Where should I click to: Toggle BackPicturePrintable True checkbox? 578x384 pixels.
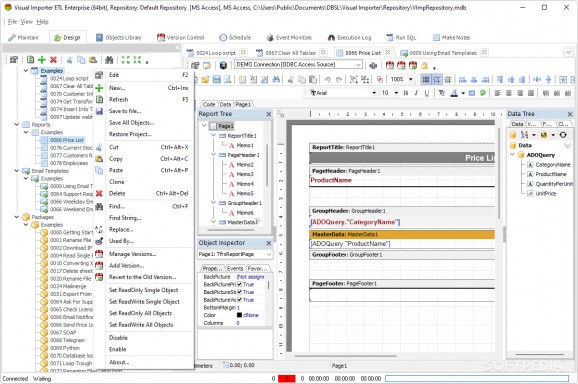tap(240, 284)
